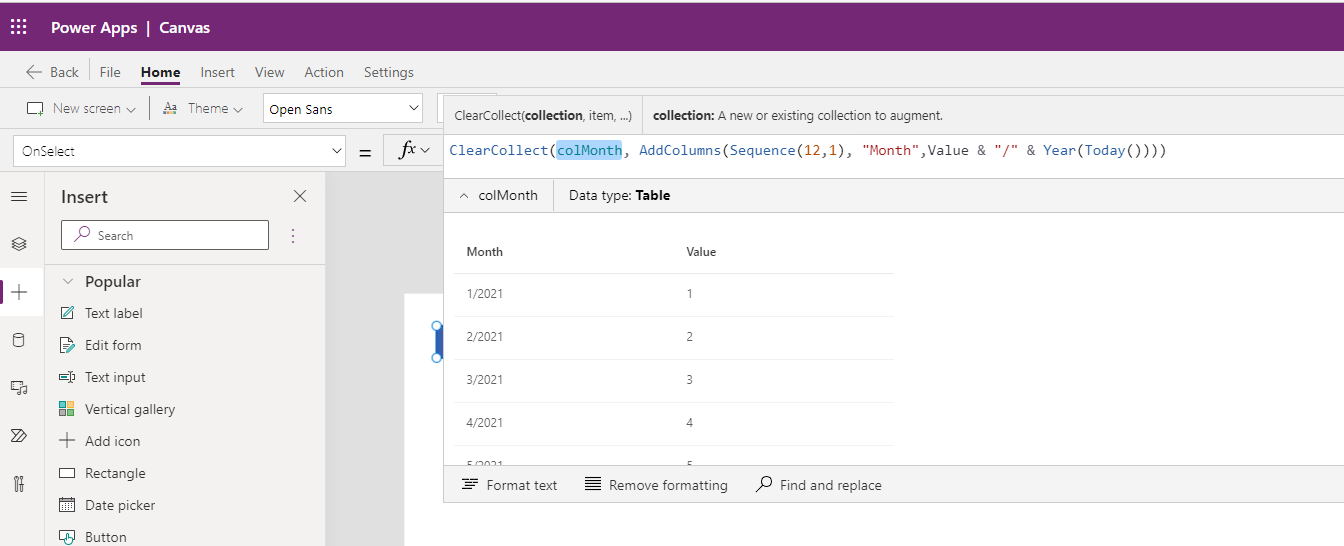Open the Data sources cylinder icon
Viewport: 1344px width, 546px height.
click(19, 340)
